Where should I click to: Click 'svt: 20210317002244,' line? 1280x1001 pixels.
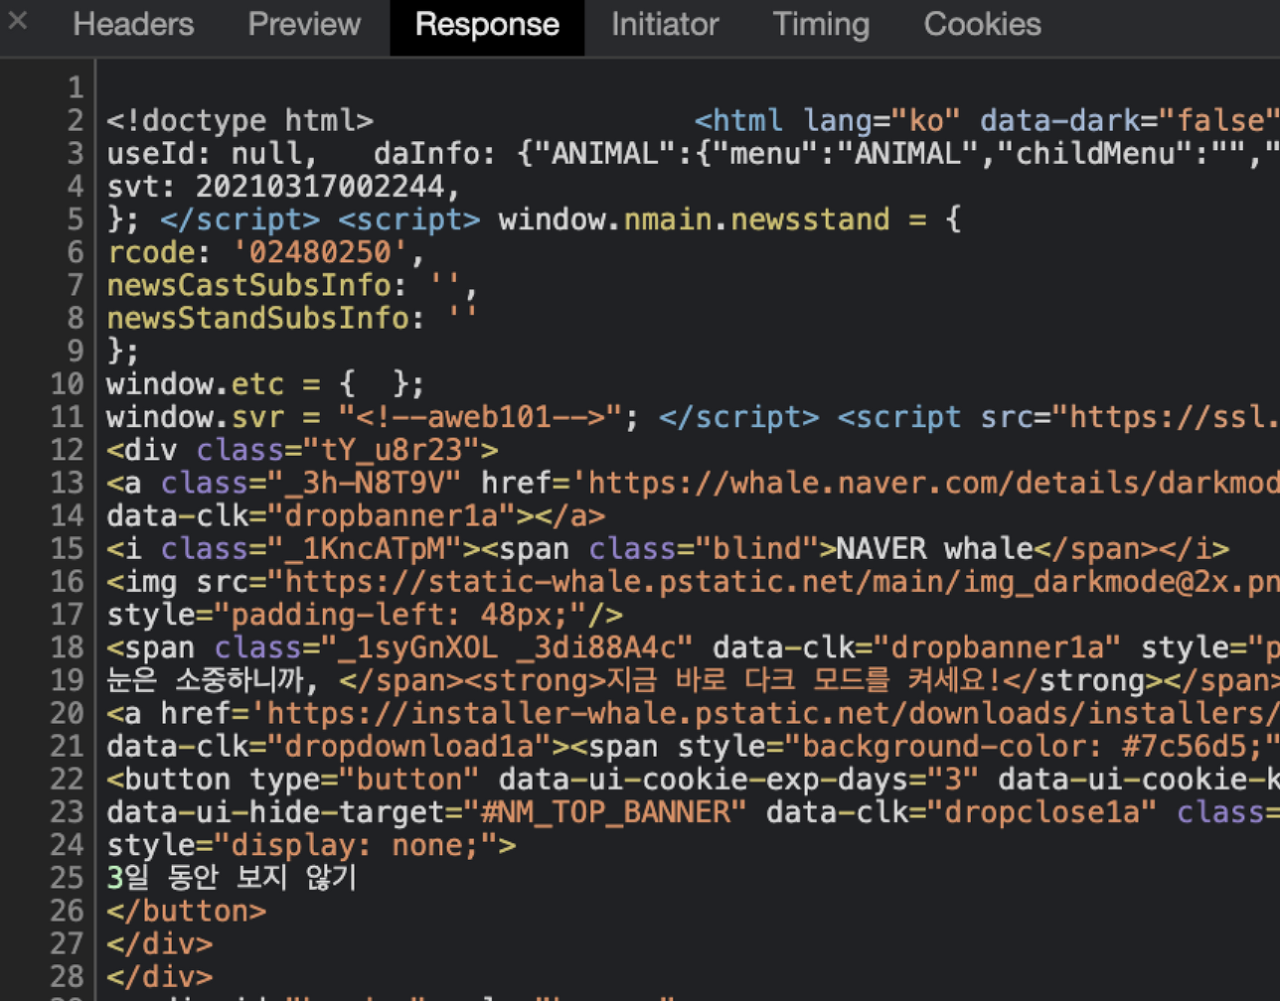tap(284, 187)
